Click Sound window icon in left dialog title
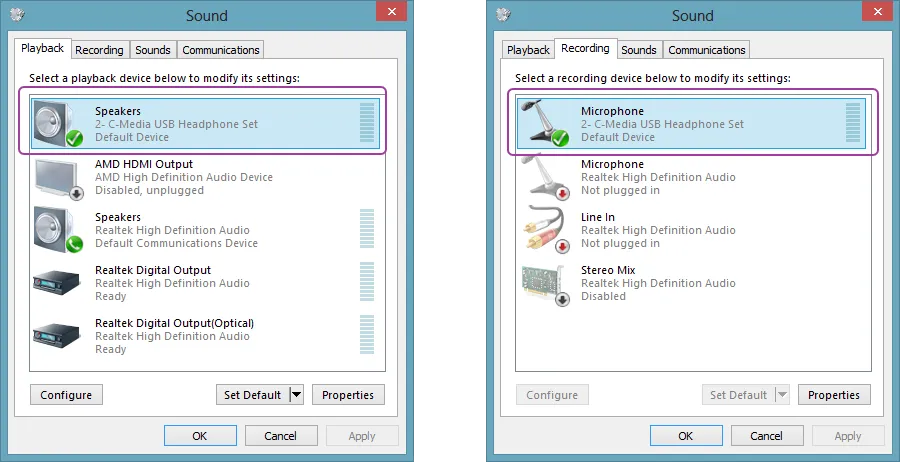Viewport: 900px width, 462px height. 17,14
